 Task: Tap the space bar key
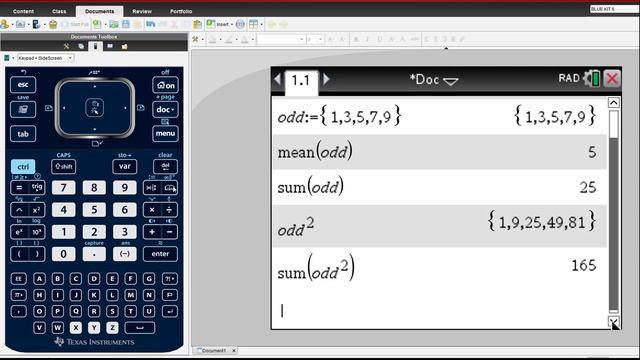pos(140,327)
